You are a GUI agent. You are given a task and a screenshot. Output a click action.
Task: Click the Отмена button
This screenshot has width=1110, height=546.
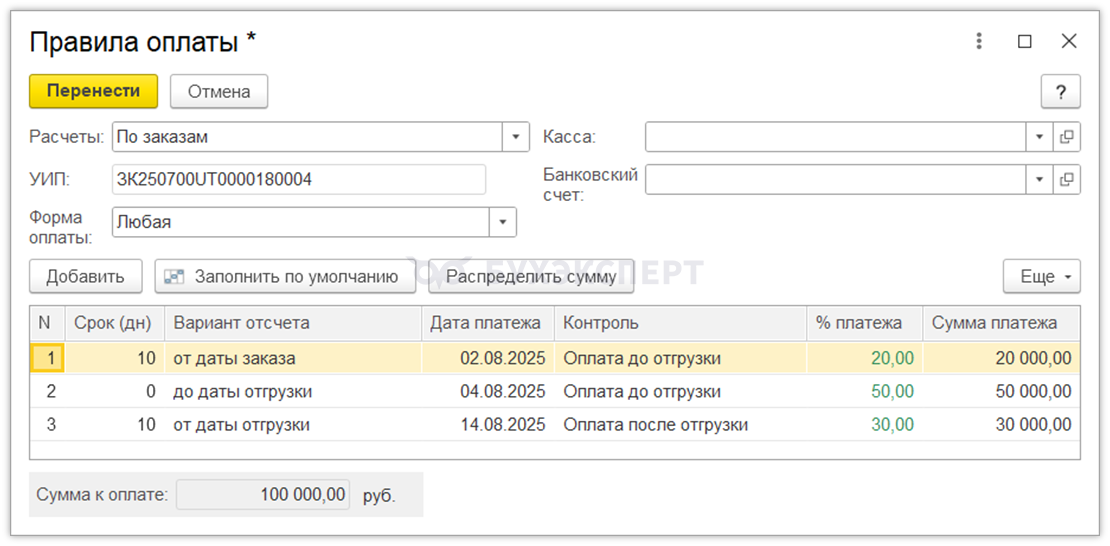219,92
